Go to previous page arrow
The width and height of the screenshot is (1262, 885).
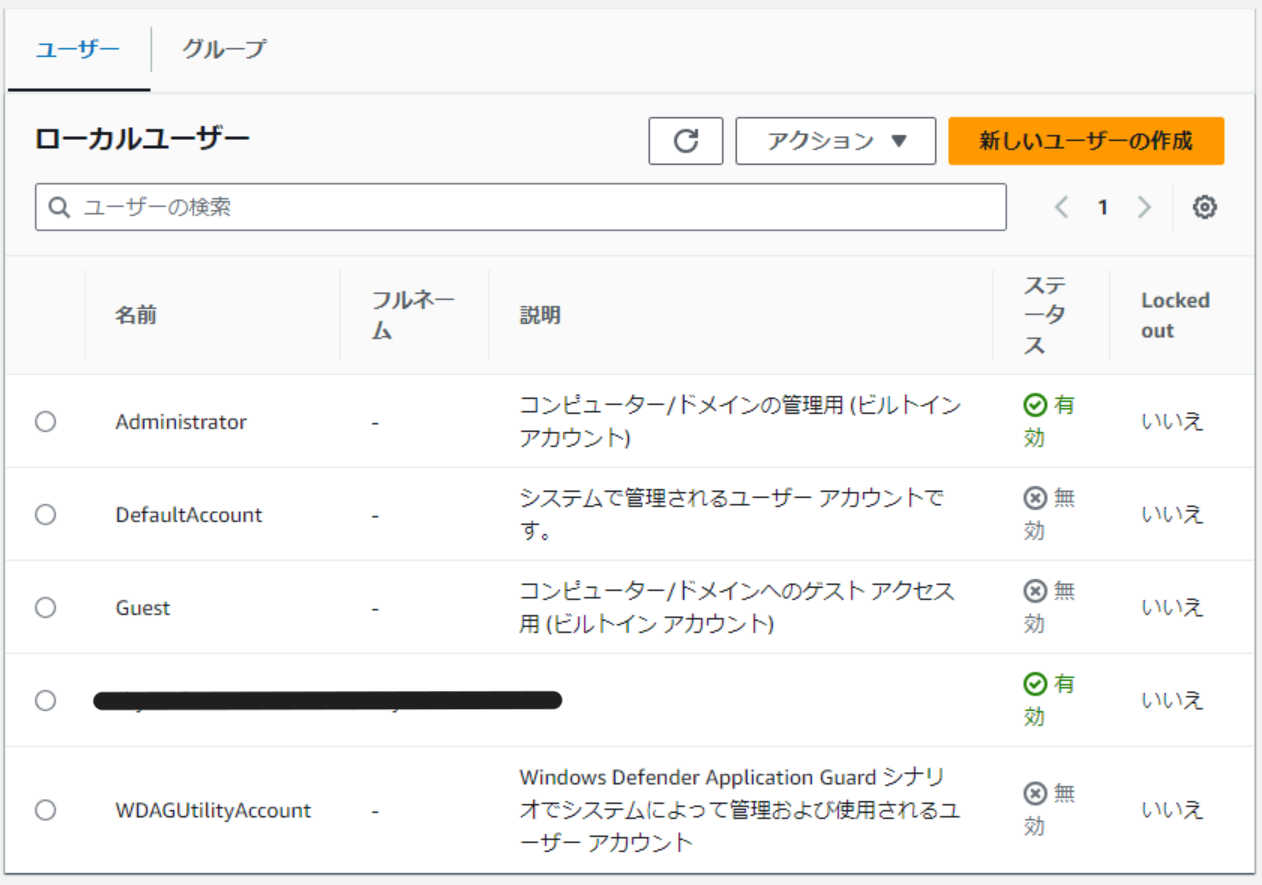[x=1061, y=207]
